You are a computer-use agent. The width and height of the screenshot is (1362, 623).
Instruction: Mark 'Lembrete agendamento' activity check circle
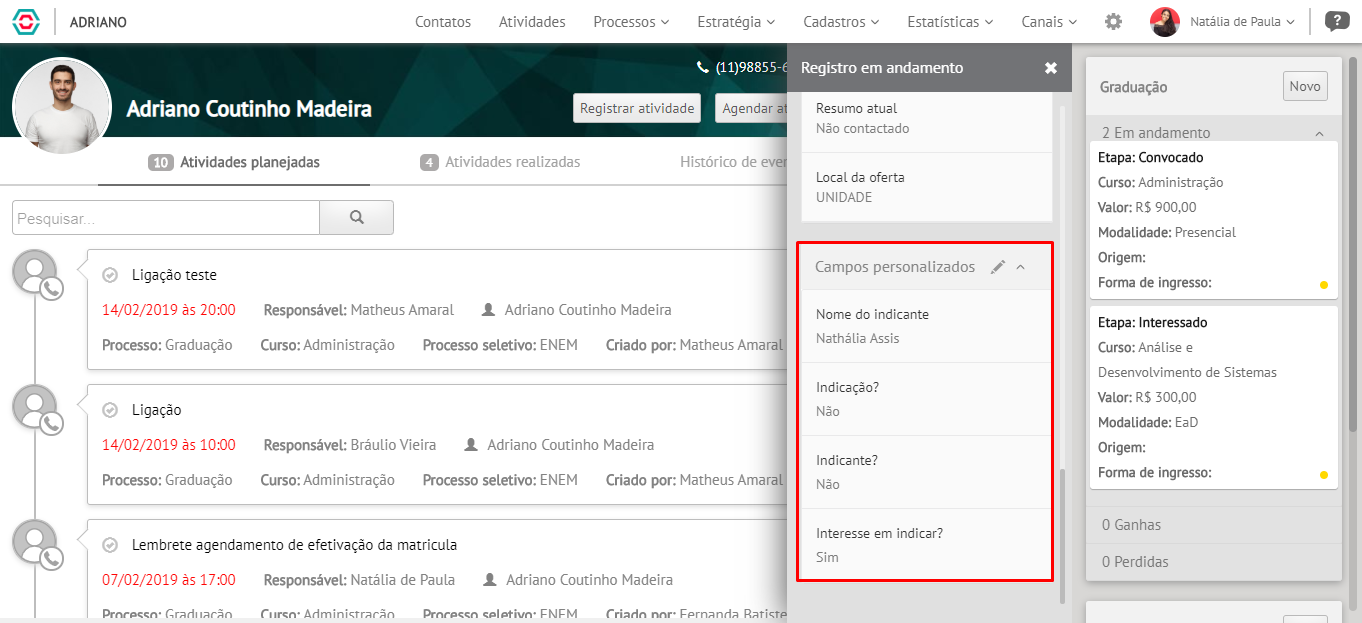point(111,544)
